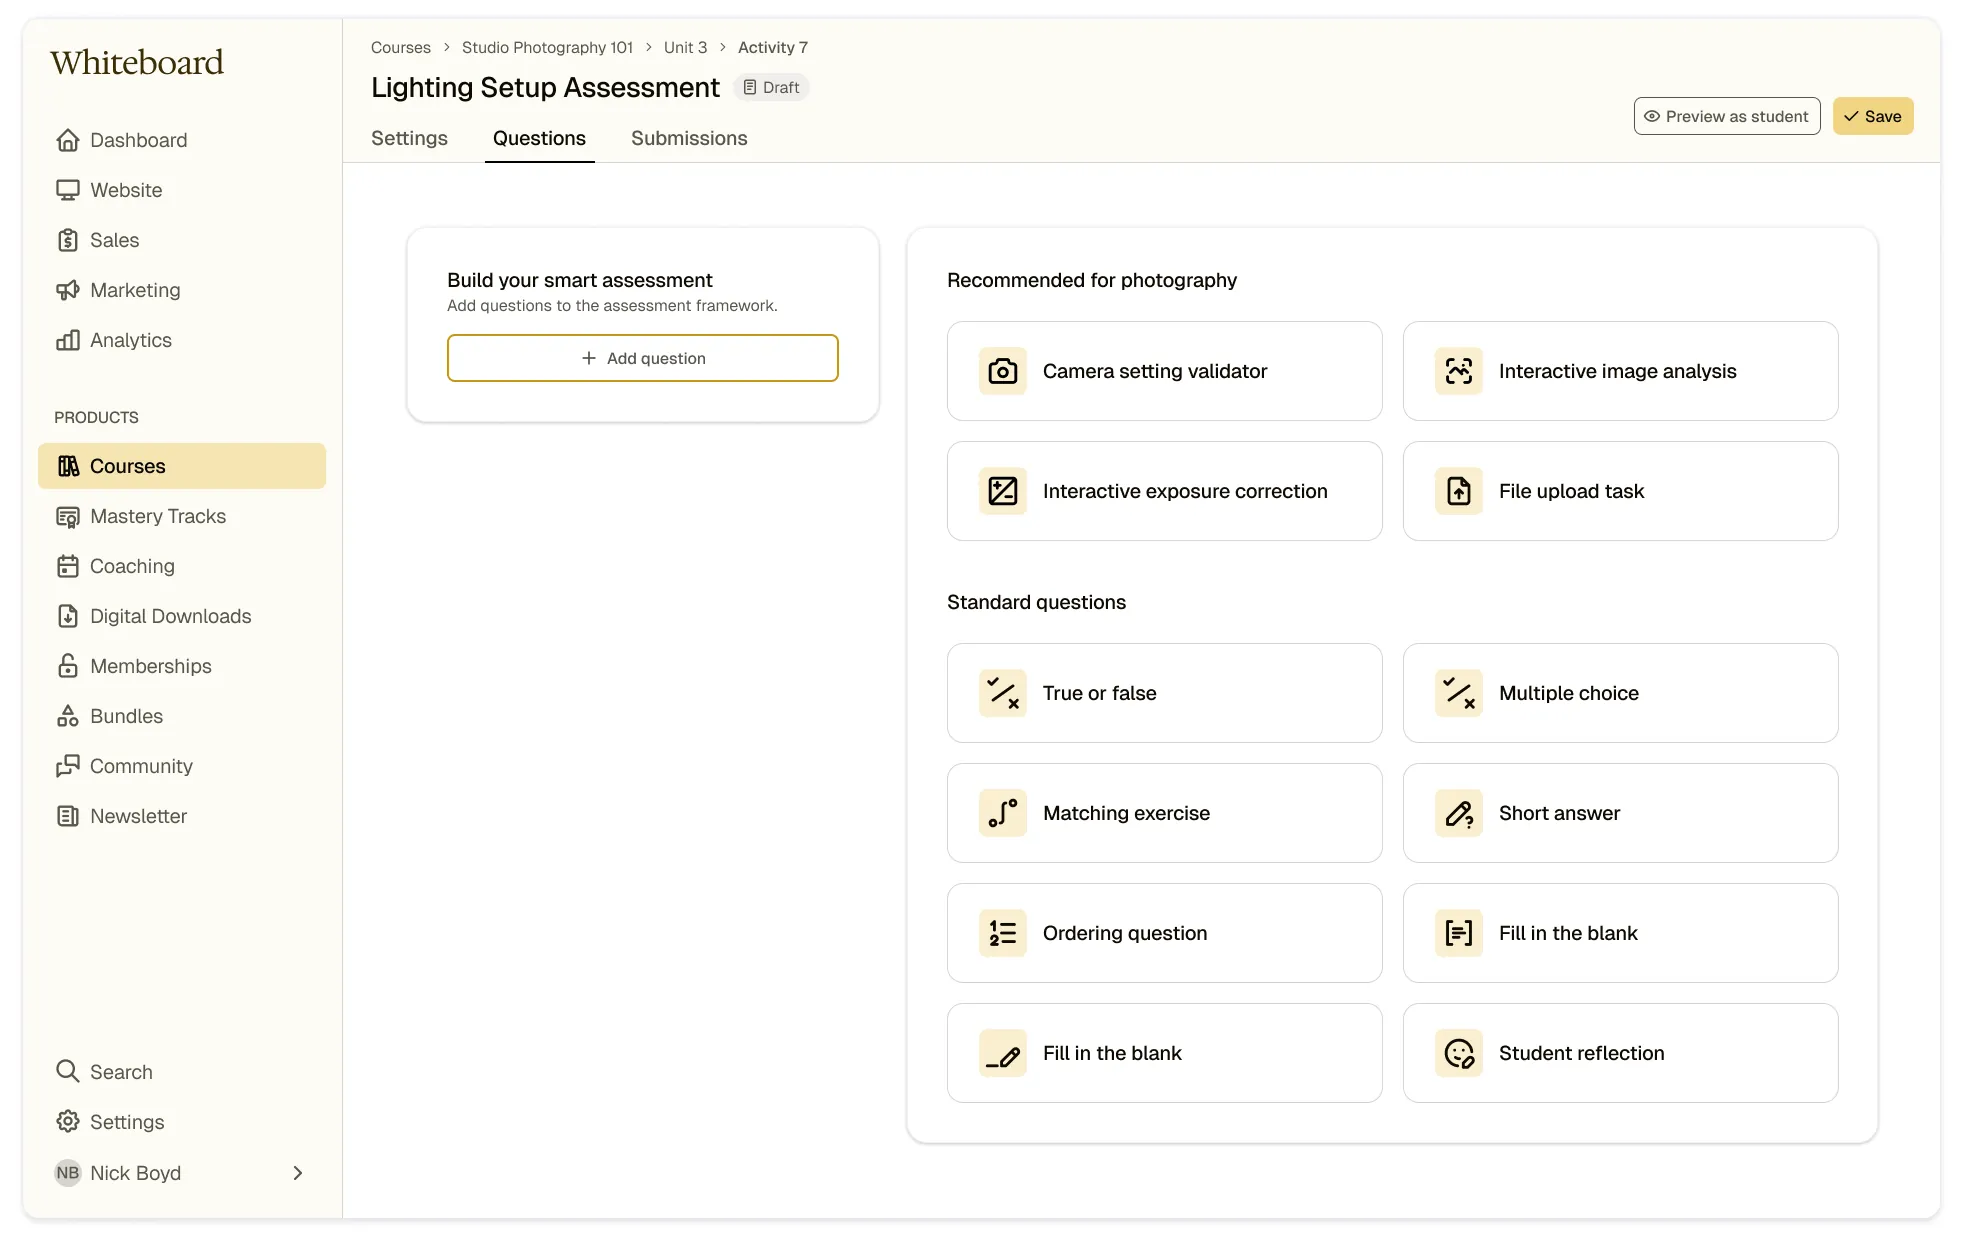Image resolution: width=1961 pixels, height=1241 pixels.
Task: Click the Student reflection smiley icon
Action: click(1458, 1053)
